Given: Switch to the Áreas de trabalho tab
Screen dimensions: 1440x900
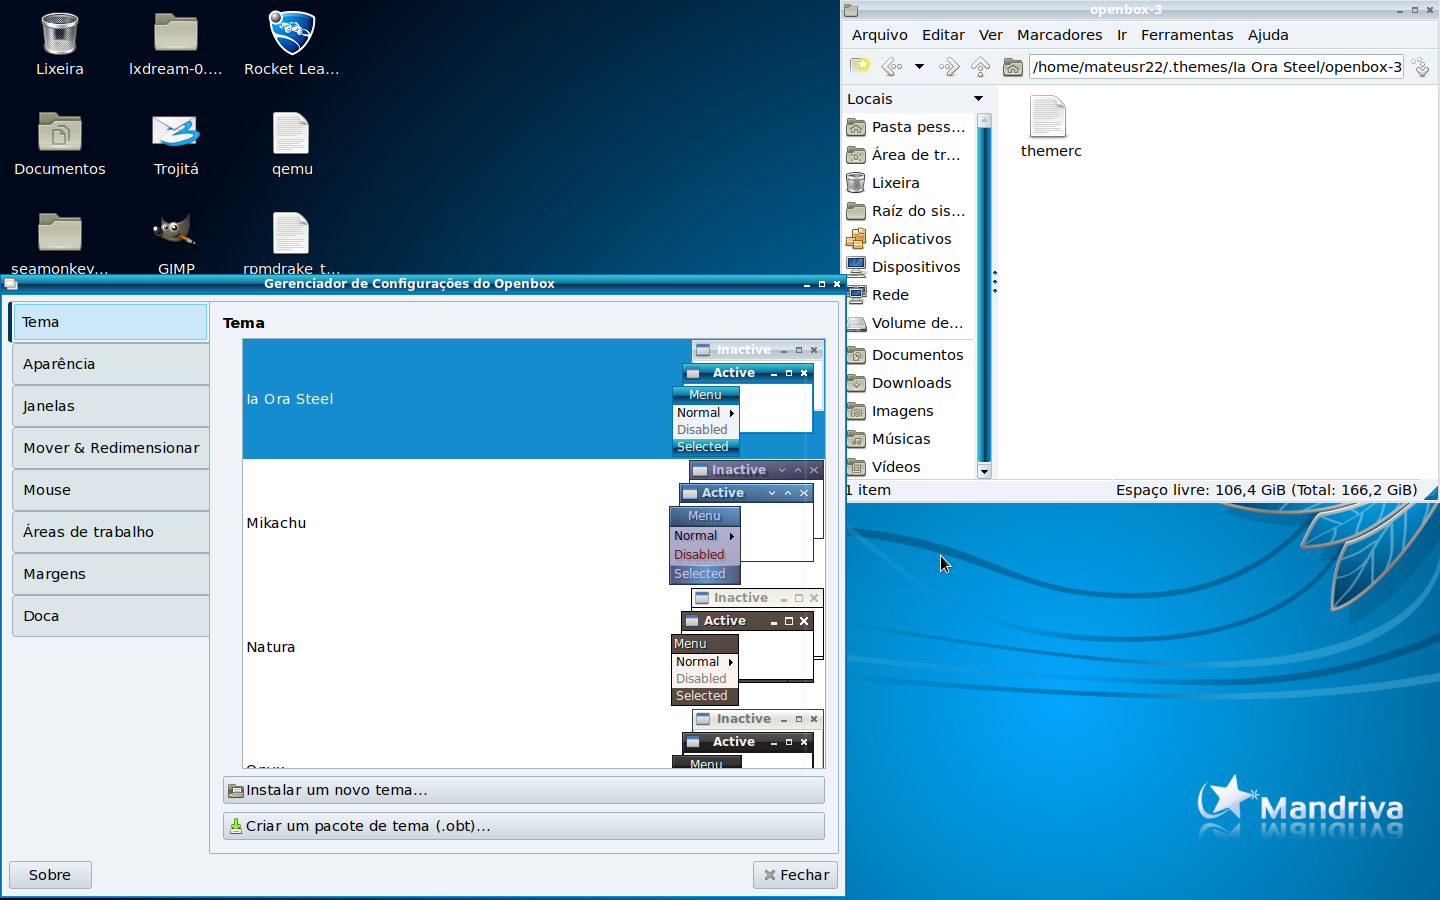Looking at the screenshot, I should [111, 532].
